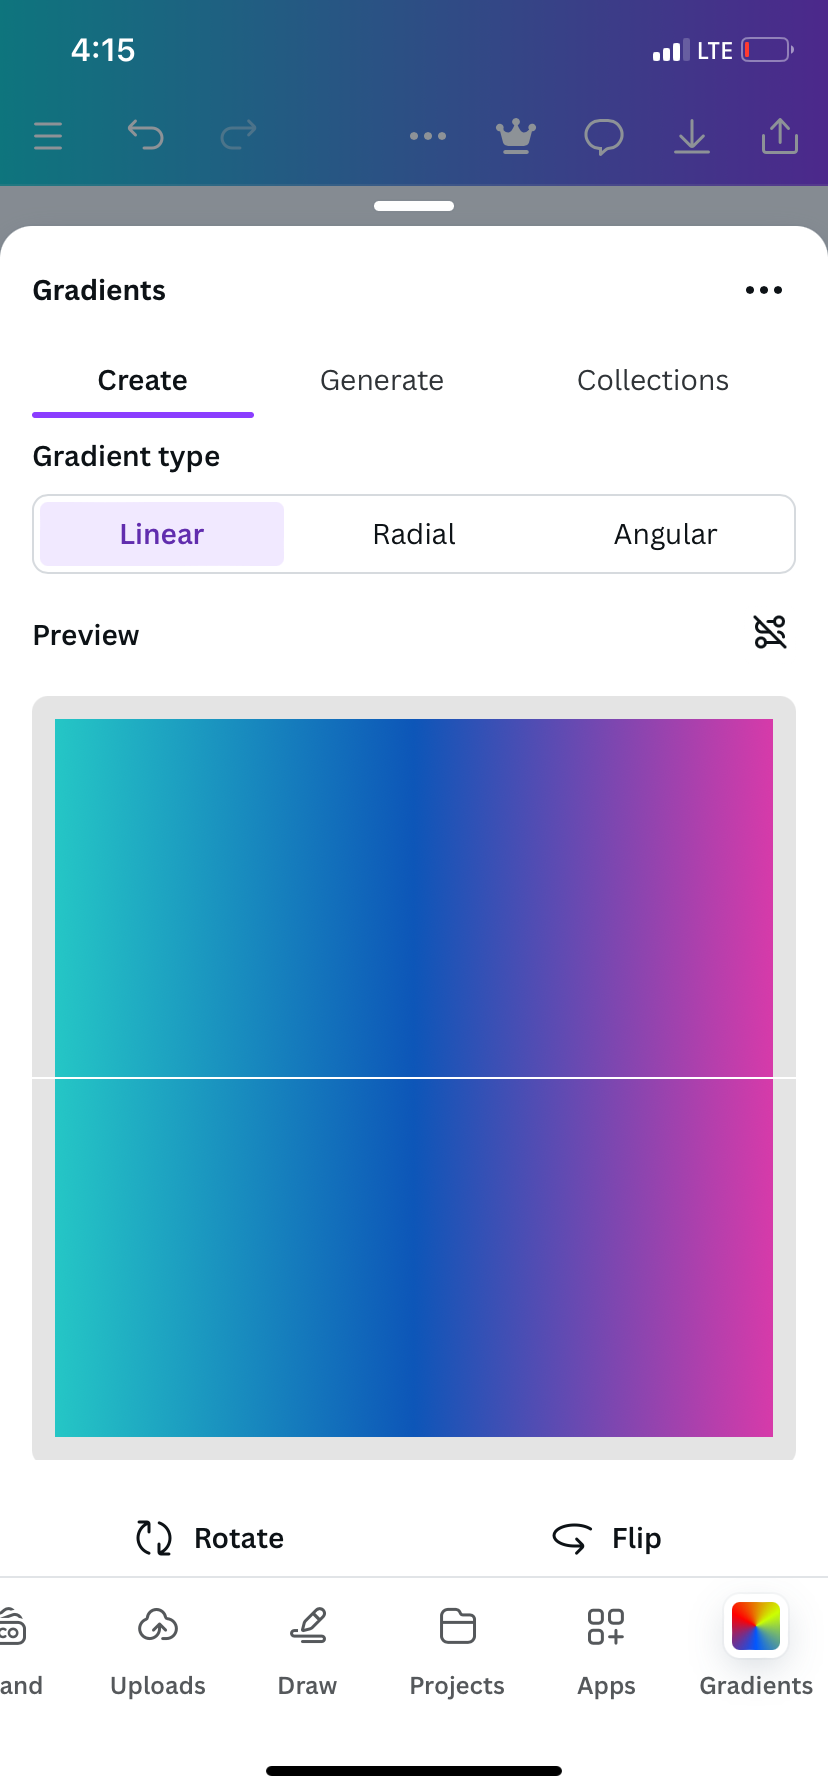Image resolution: width=828 pixels, height=1792 pixels.
Task: Tap the gradient path icon beside Preview
Action: pos(770,632)
